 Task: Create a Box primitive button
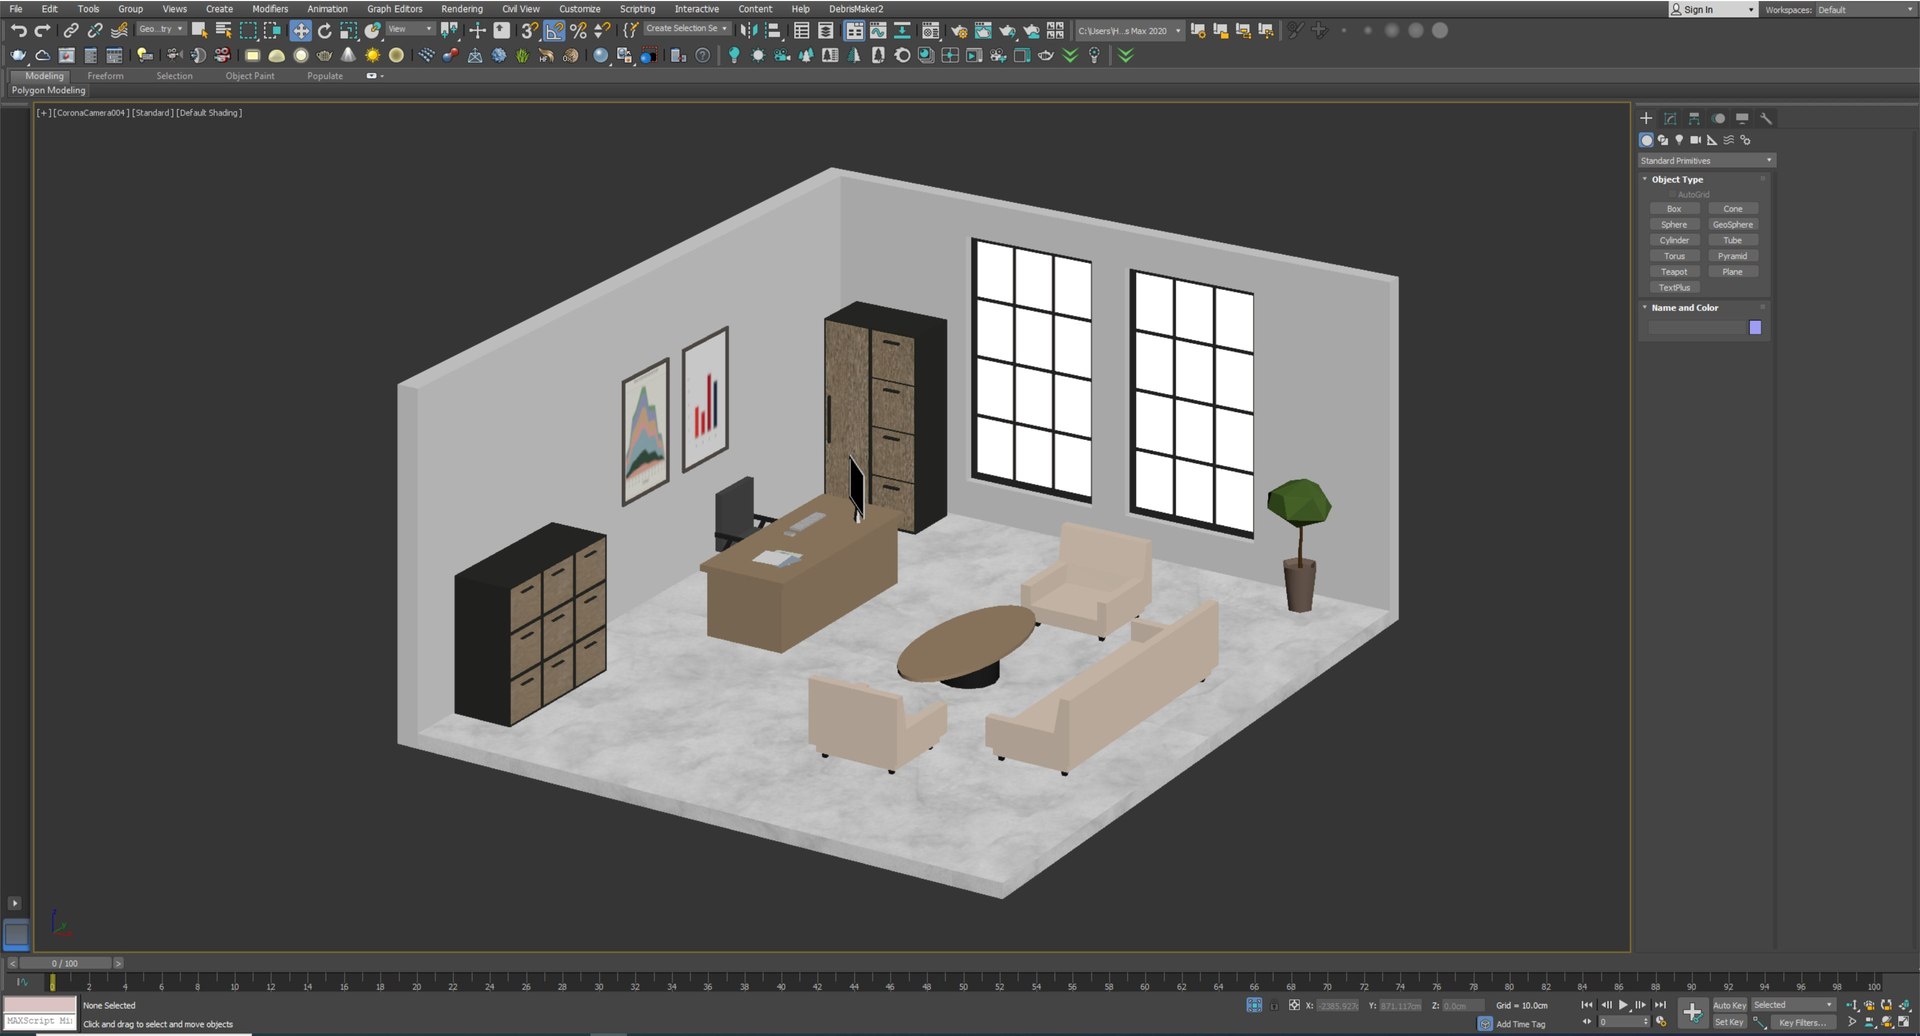[x=1674, y=209]
